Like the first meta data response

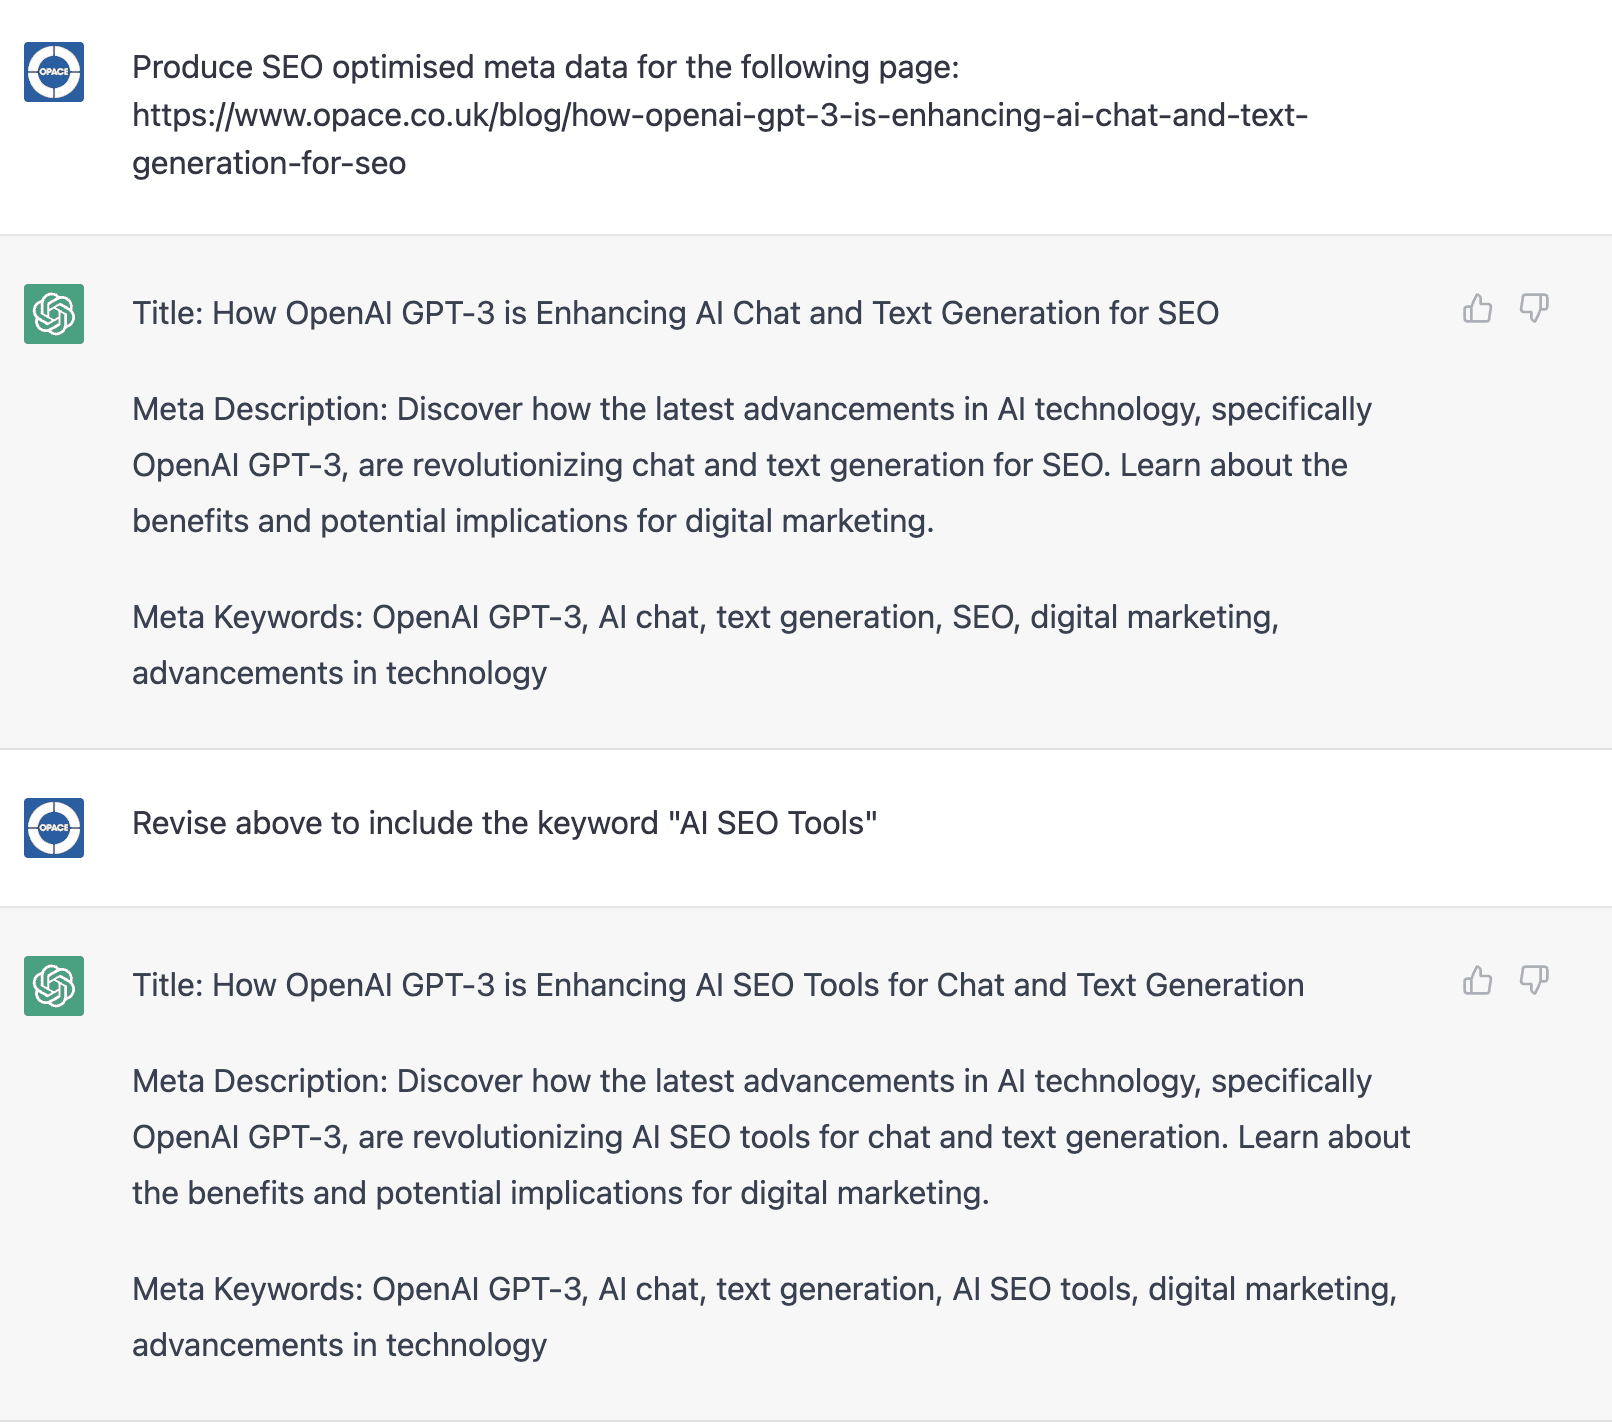(1477, 309)
